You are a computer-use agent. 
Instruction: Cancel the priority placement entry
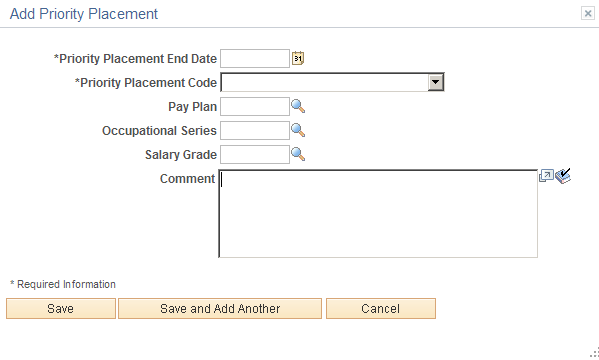(x=381, y=308)
